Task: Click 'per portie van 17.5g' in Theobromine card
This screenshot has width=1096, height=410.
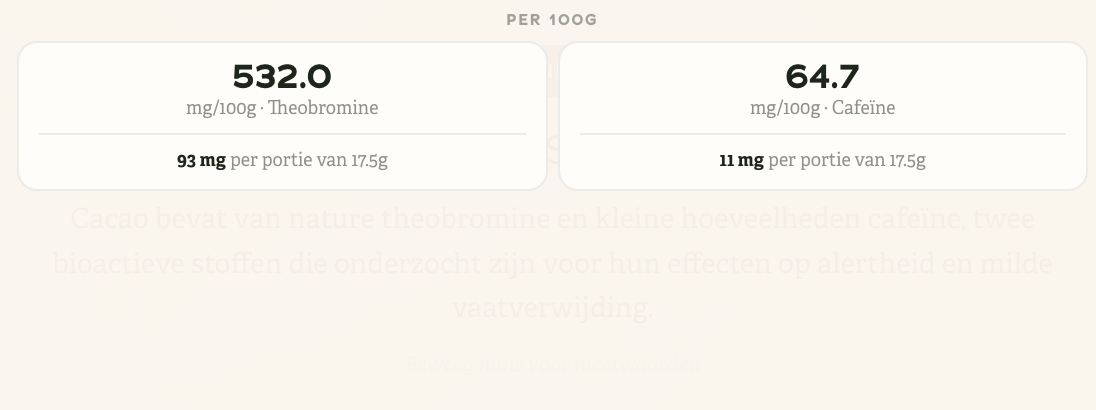Action: click(309, 161)
